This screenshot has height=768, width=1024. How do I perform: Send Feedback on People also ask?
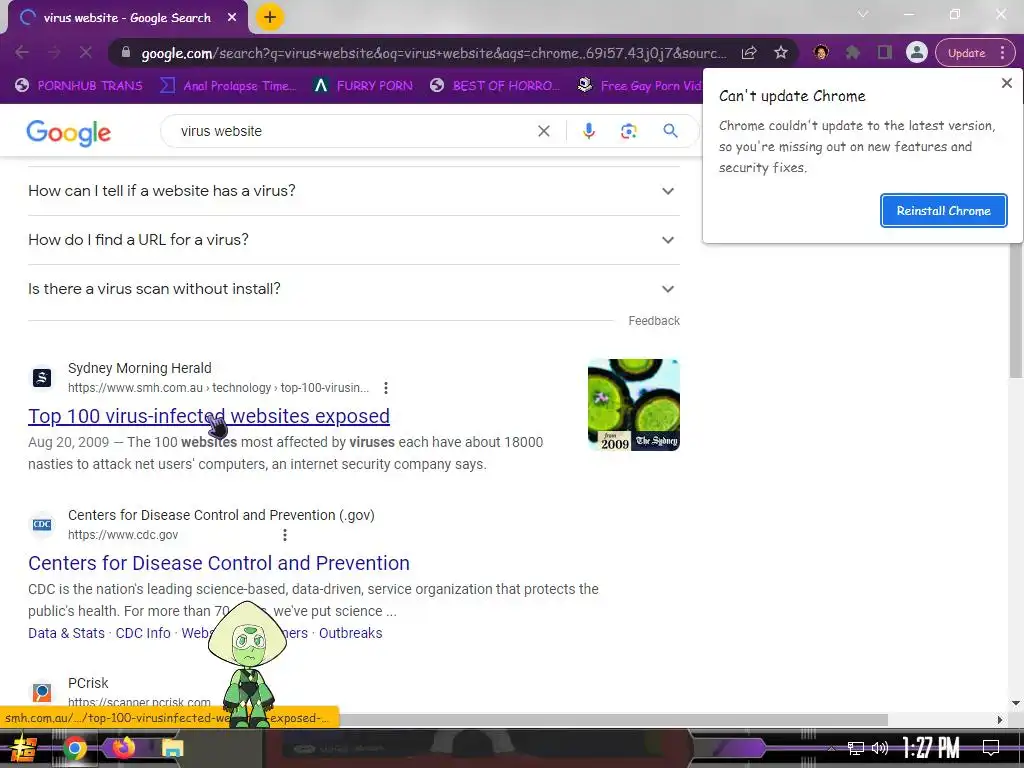(654, 321)
